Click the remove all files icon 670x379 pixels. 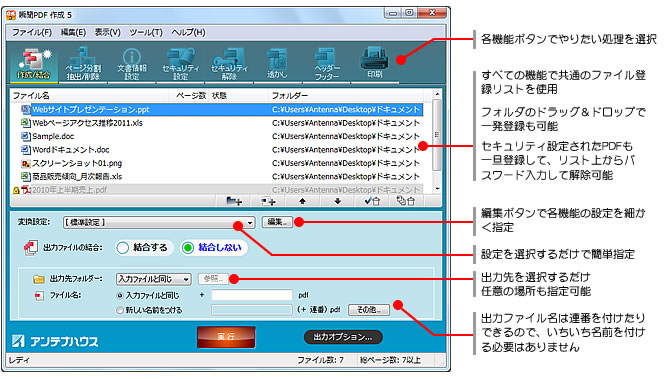point(406,201)
